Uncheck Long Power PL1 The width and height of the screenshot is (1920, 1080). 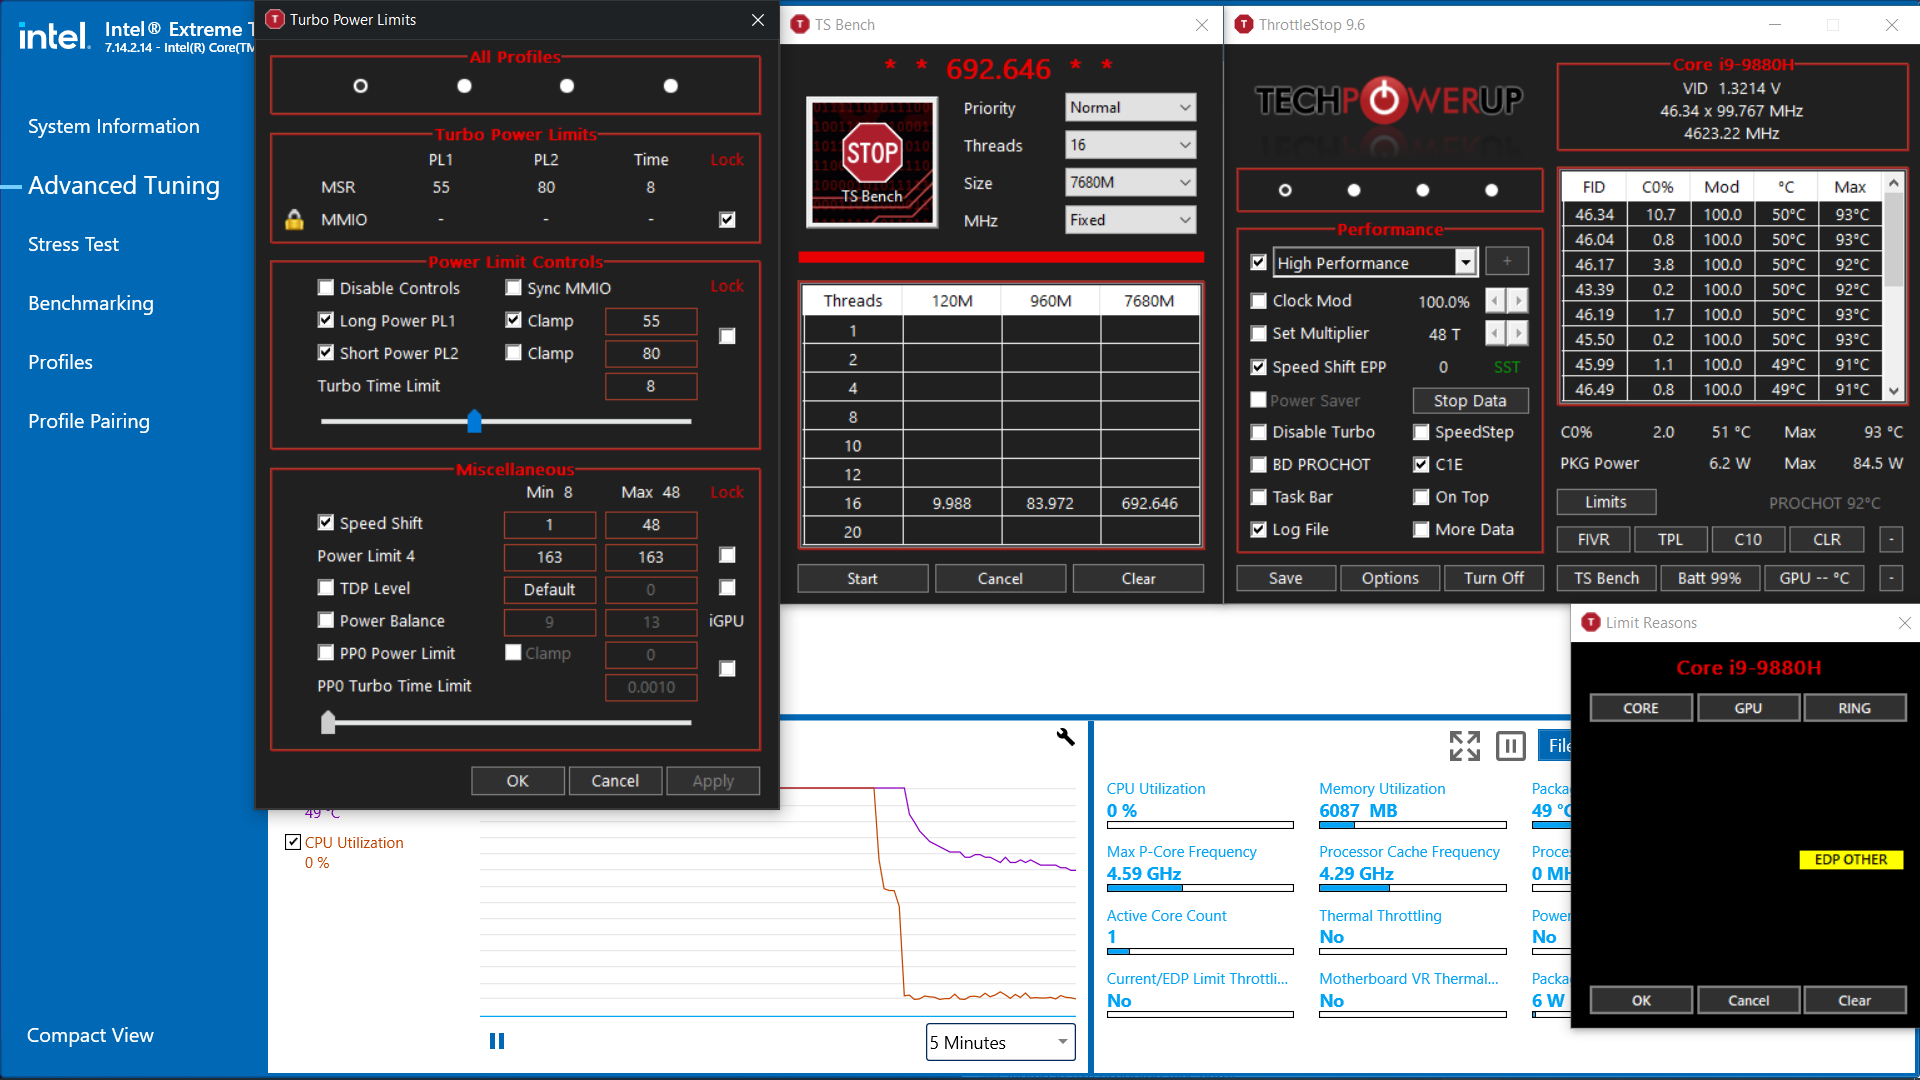(x=325, y=320)
